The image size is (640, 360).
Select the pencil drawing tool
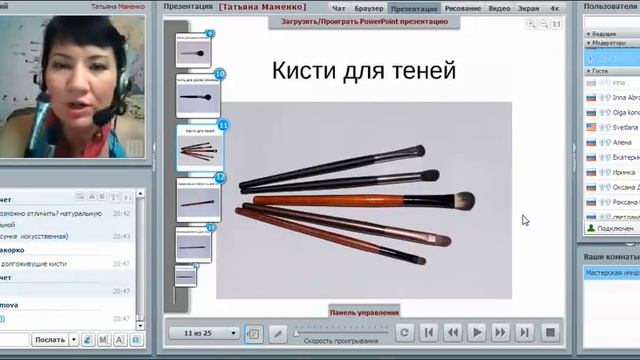click(x=278, y=334)
